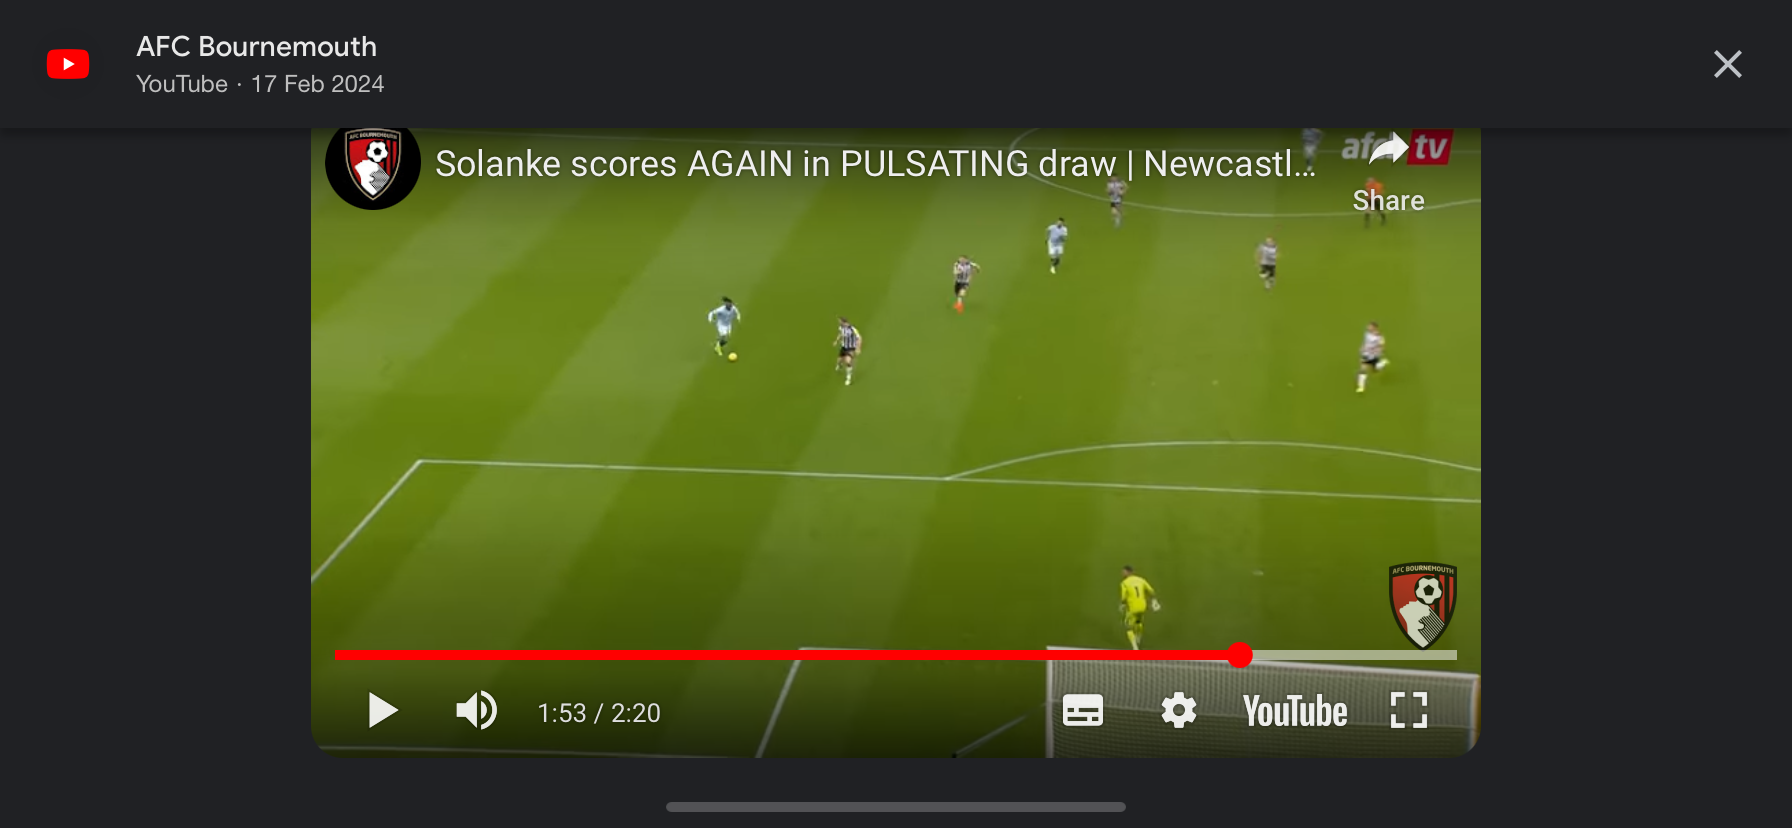The height and width of the screenshot is (828, 1792).
Task: Close the video overlay with X
Action: (1728, 64)
